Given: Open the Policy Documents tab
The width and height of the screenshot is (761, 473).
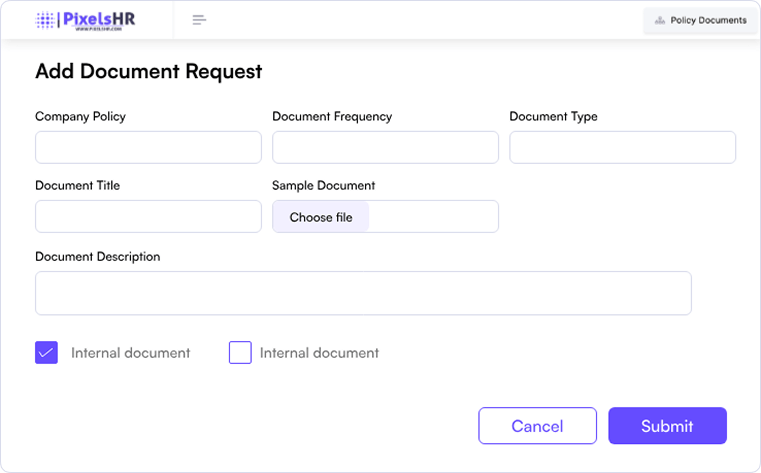Looking at the screenshot, I should (707, 20).
